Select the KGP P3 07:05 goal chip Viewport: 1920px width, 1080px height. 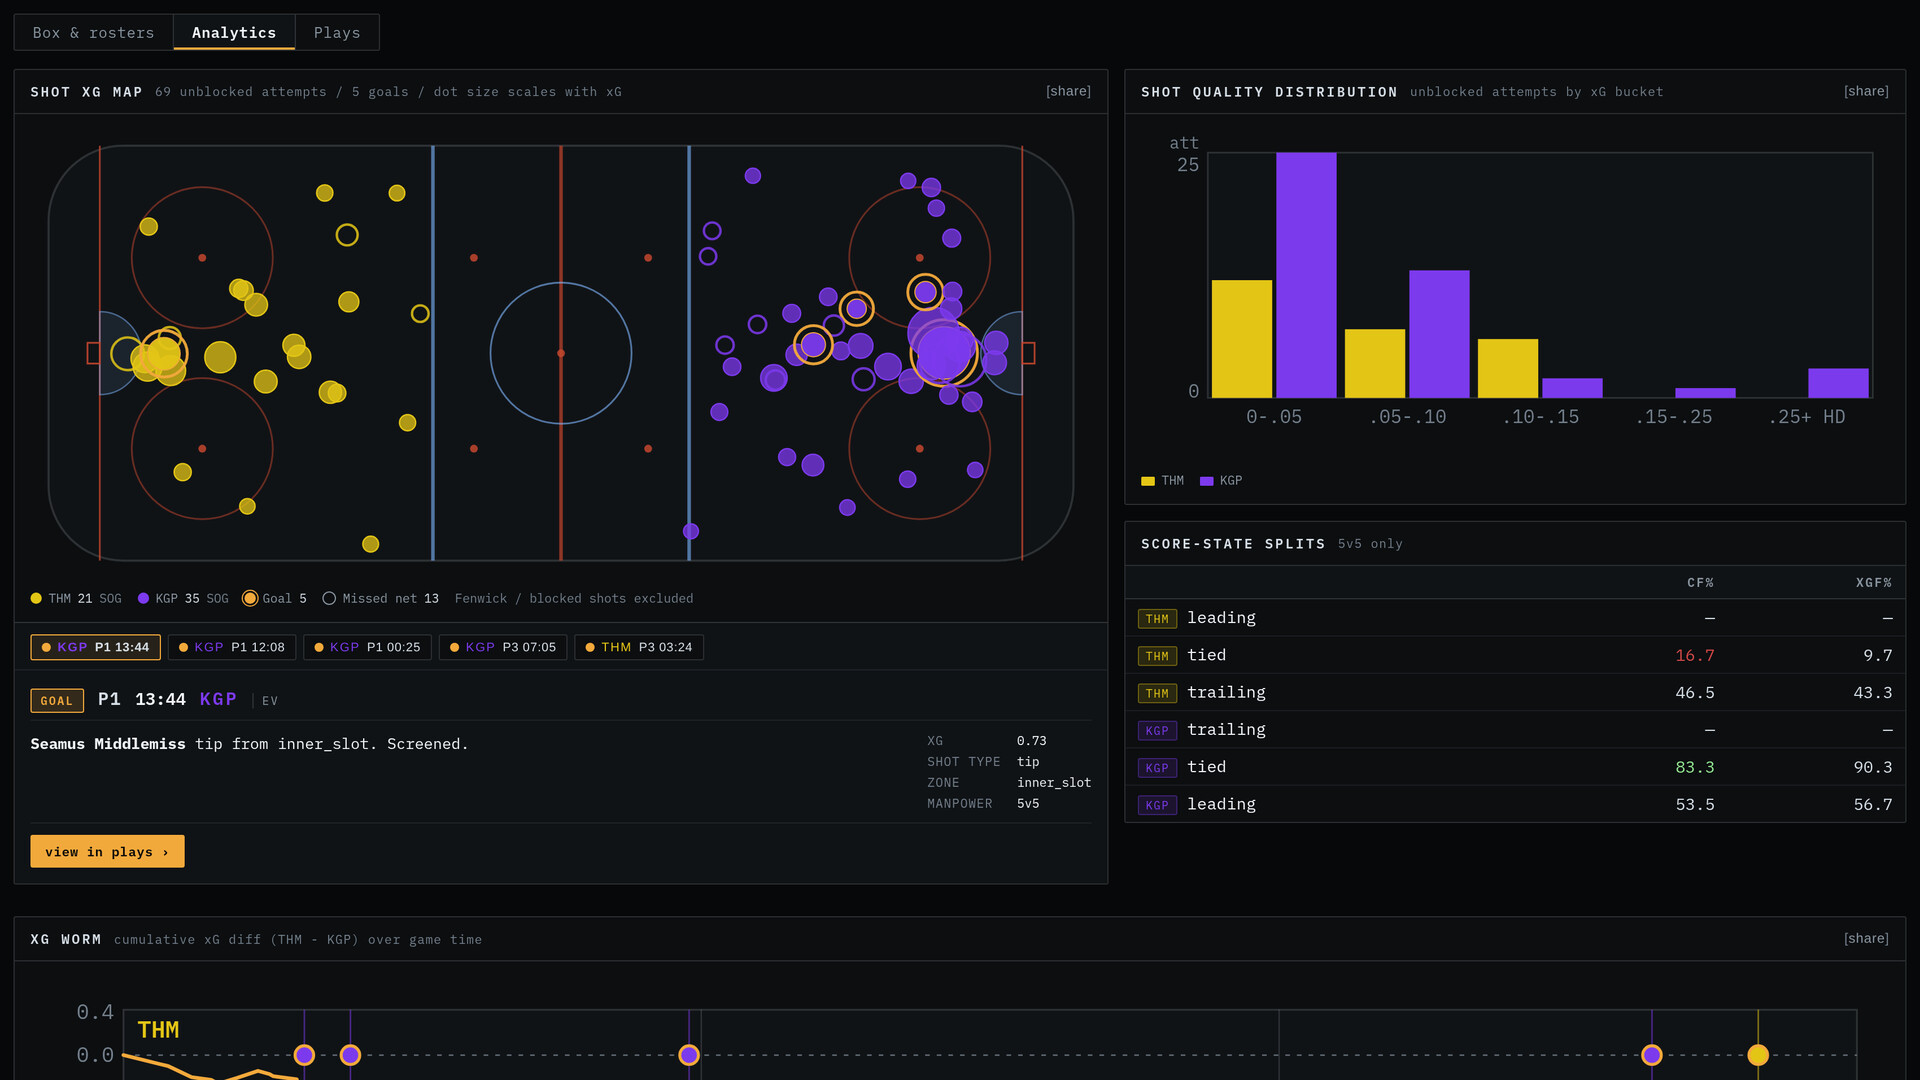(503, 647)
